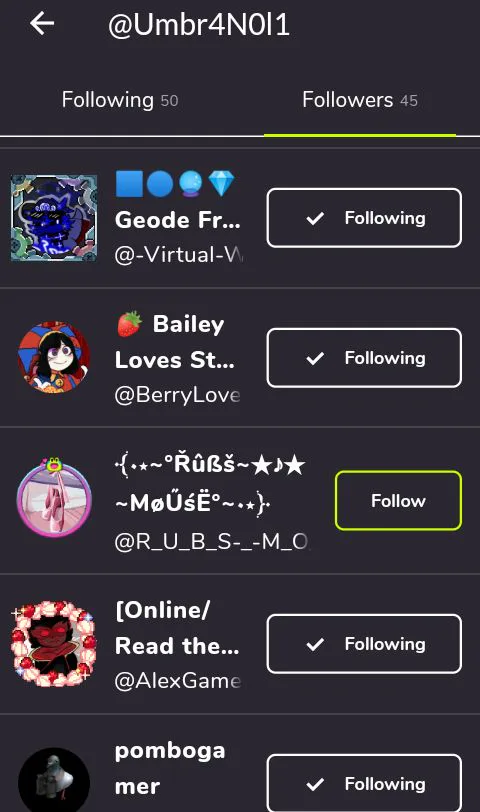Open the @Umbr4N0l1 header title
The image size is (480, 812).
pyautogui.click(x=199, y=25)
